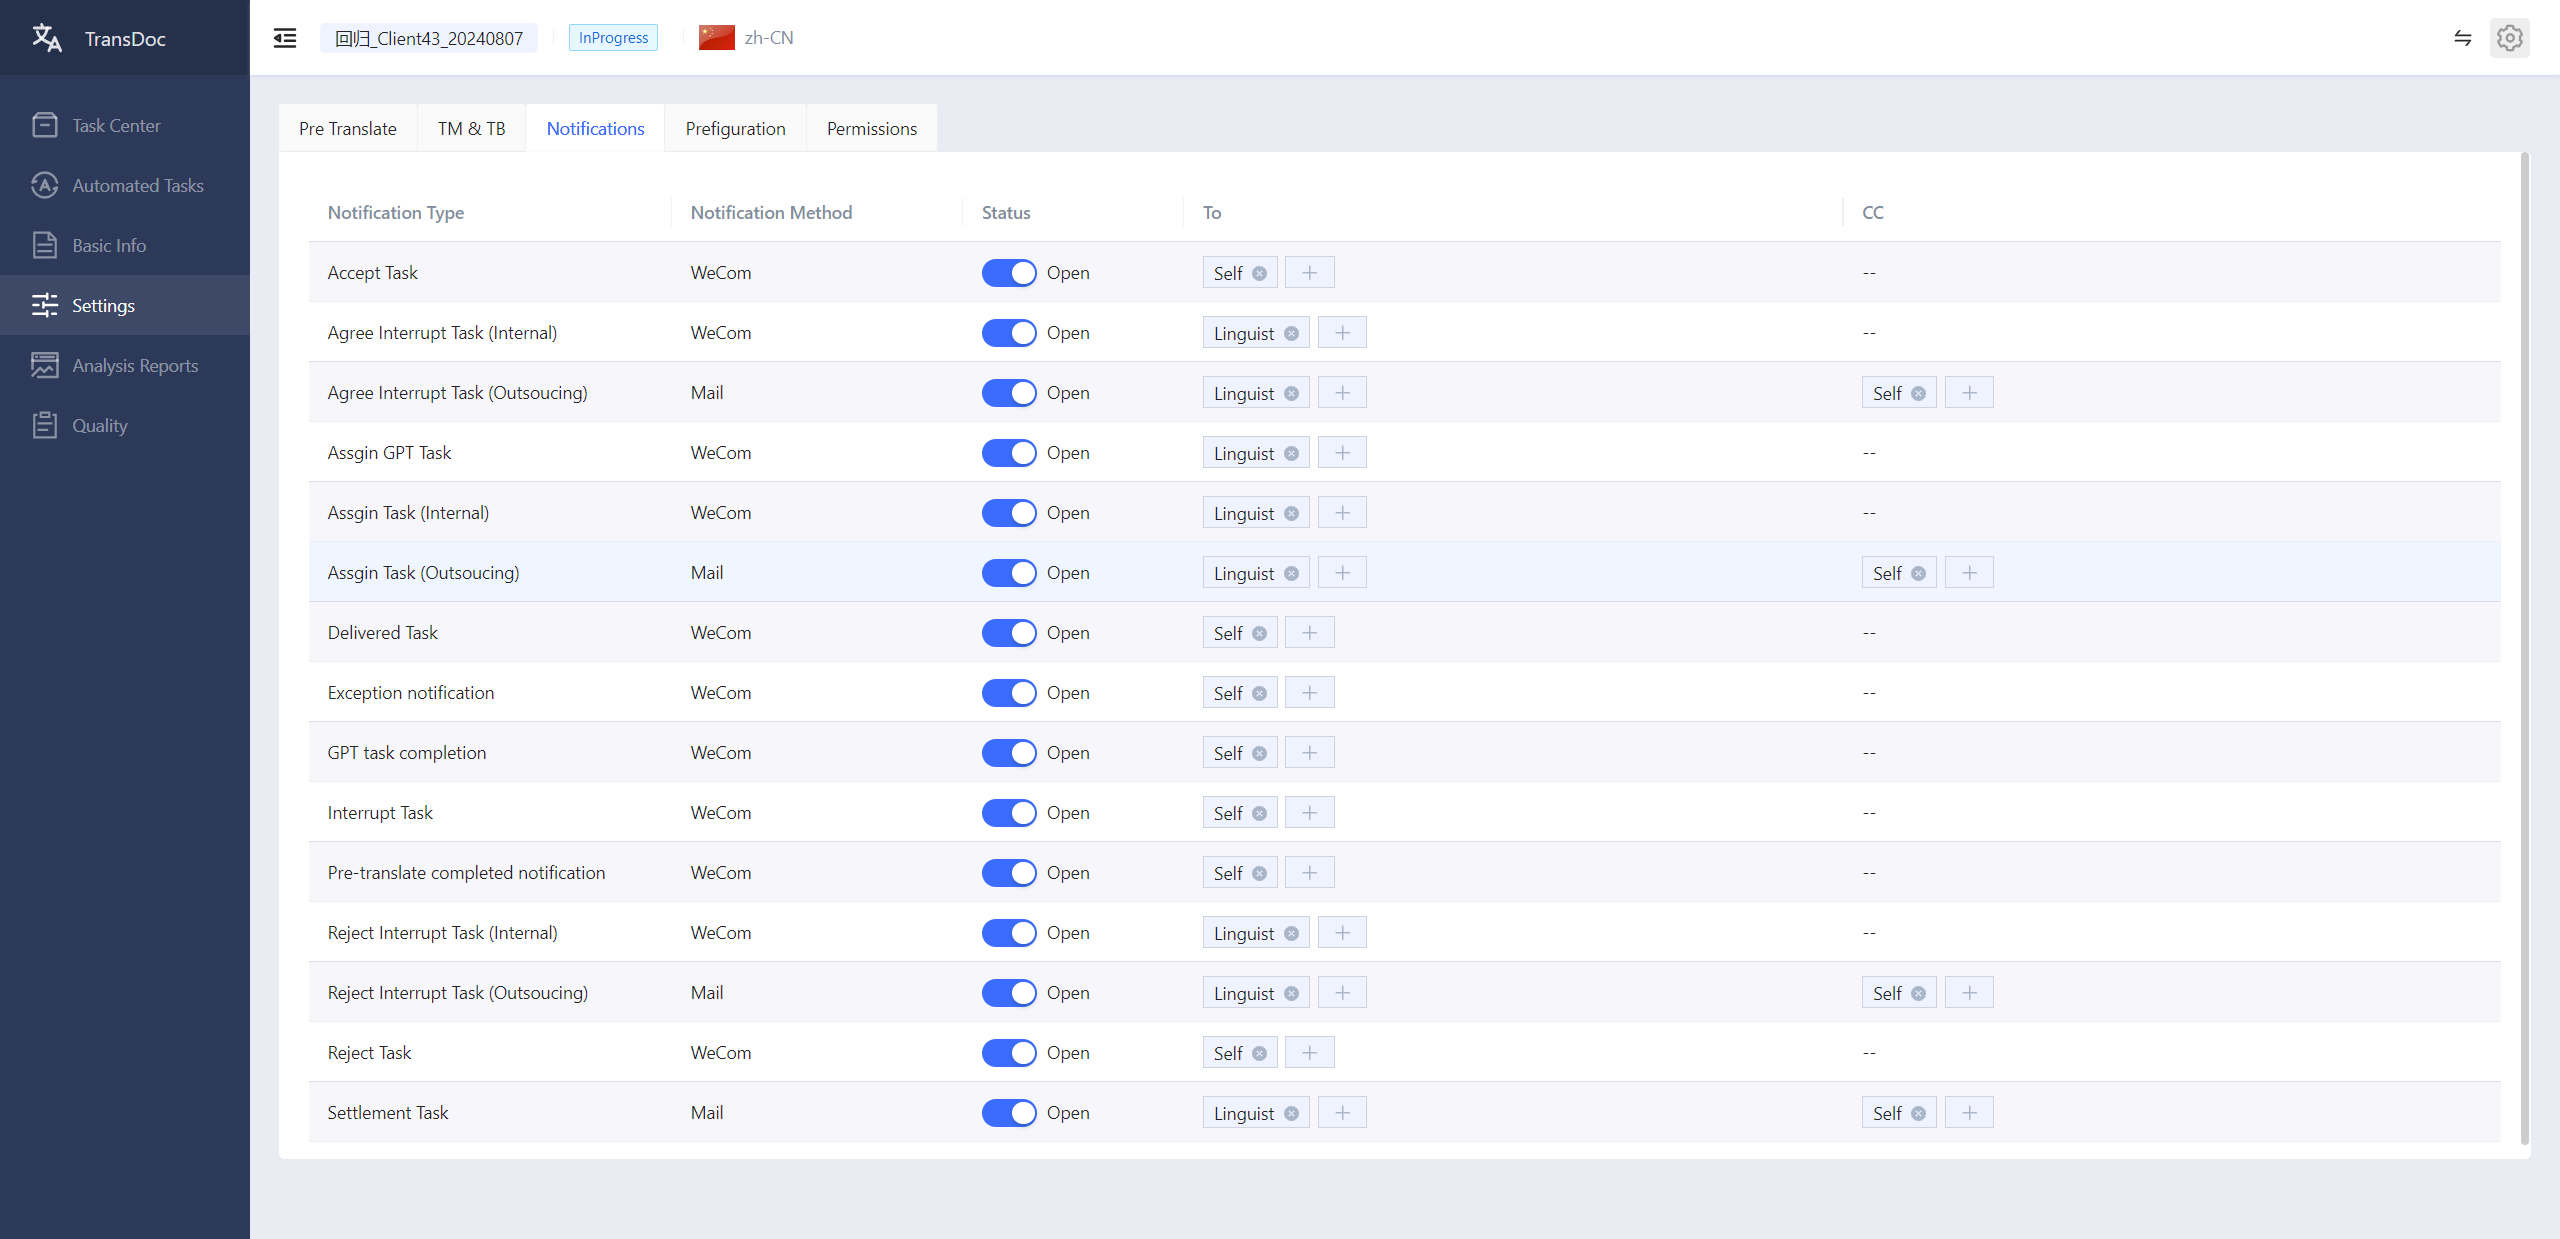Add a recipient to the Reject Task row
2560x1239 pixels.
tap(1309, 1053)
